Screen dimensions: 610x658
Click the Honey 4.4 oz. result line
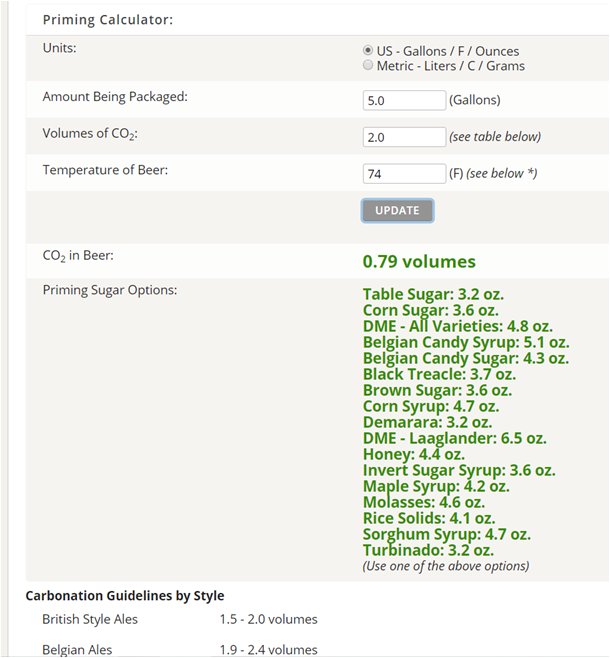[414, 454]
